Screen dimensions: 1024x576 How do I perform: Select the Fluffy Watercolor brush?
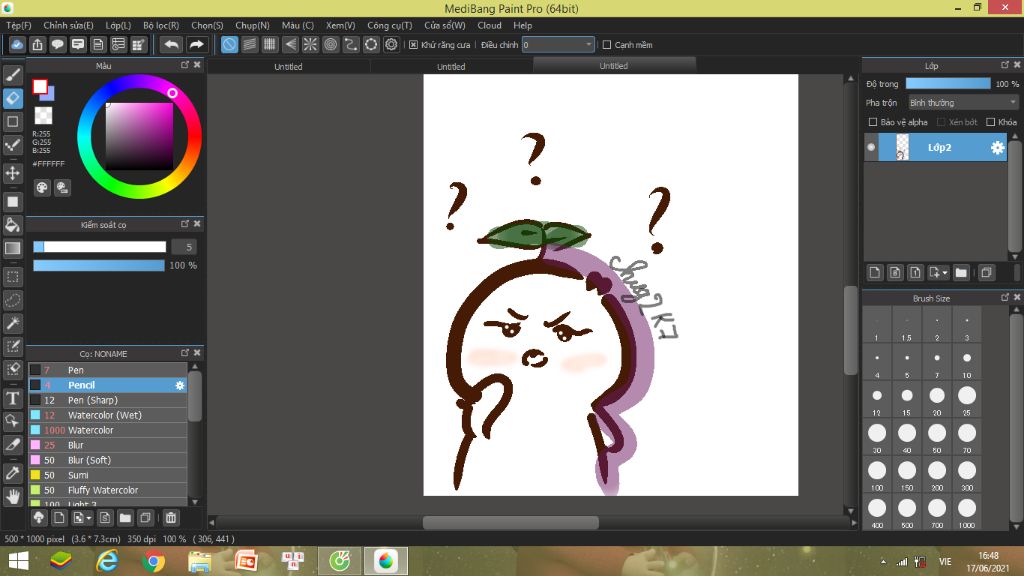click(108, 490)
